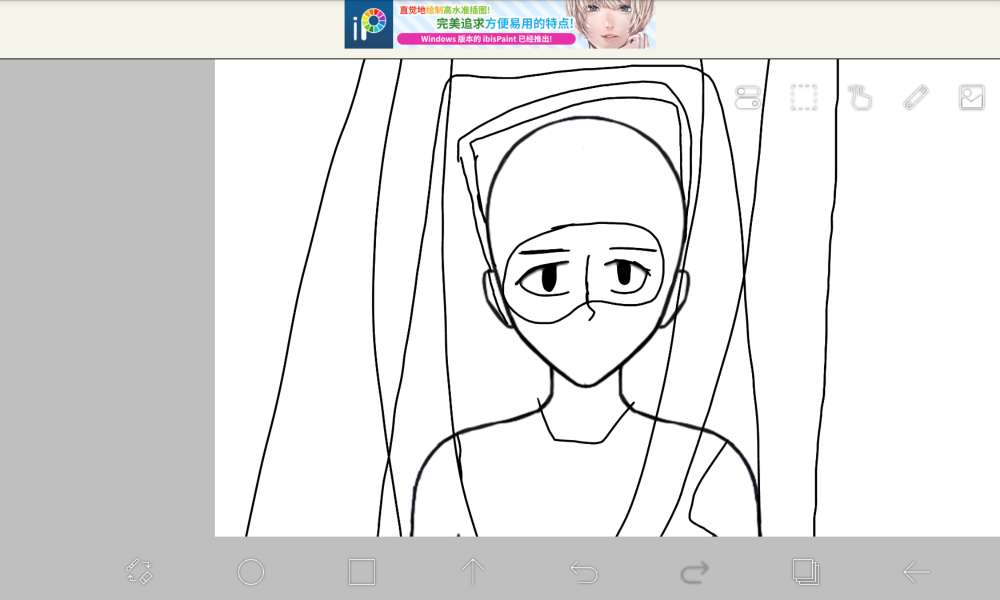Open the color picker circle
Screen dimensions: 1000x600
250,572
